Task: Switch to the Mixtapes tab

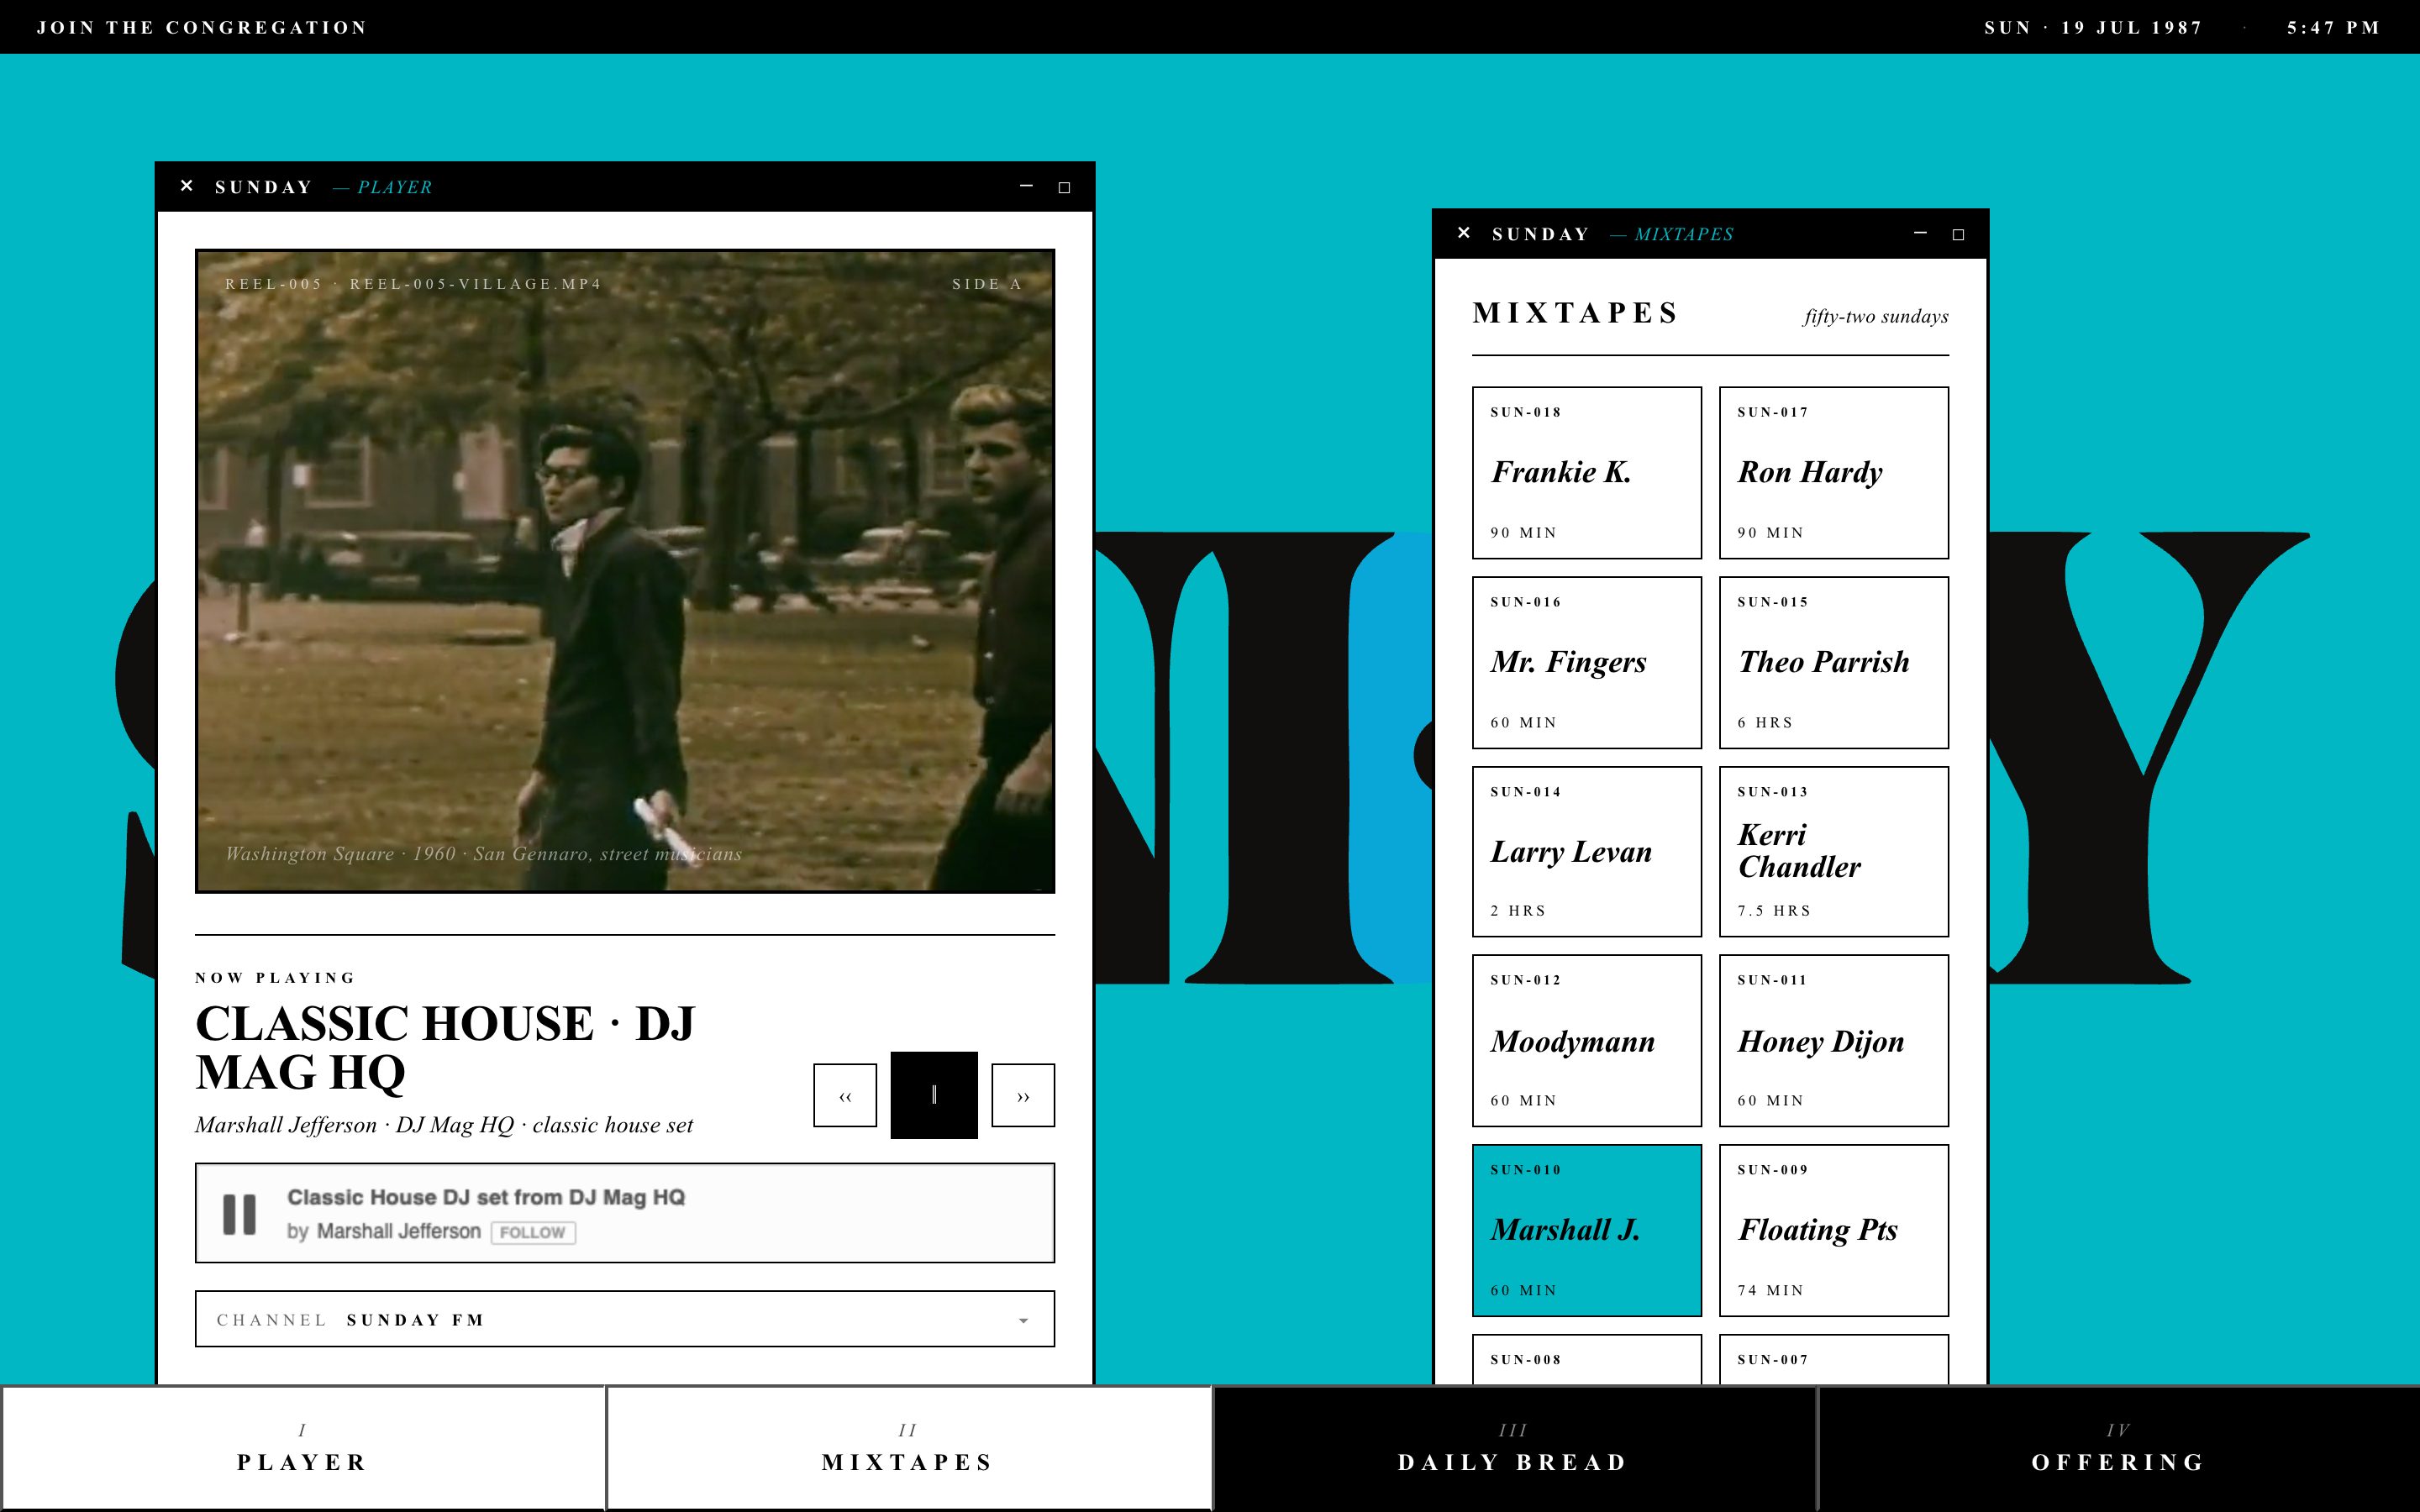Action: coord(908,1448)
